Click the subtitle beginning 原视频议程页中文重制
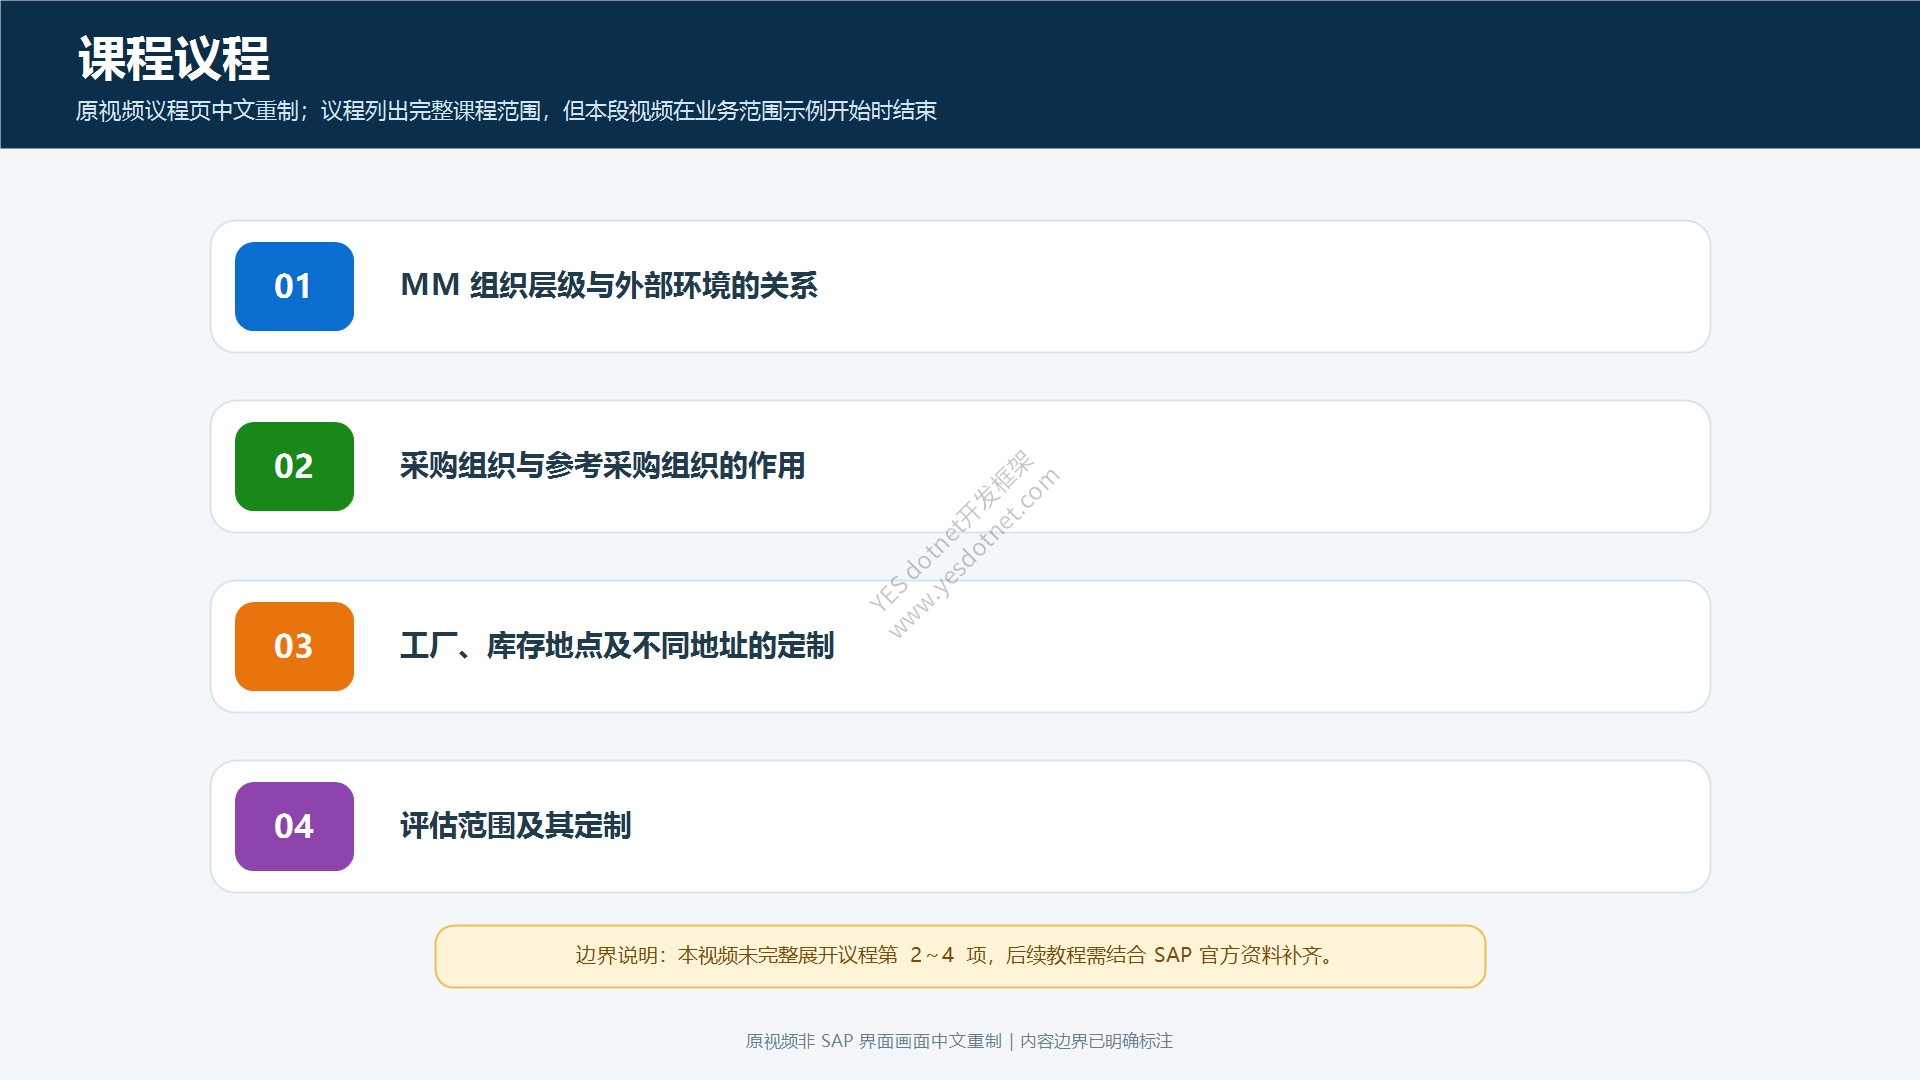The width and height of the screenshot is (1920, 1080). click(x=506, y=111)
